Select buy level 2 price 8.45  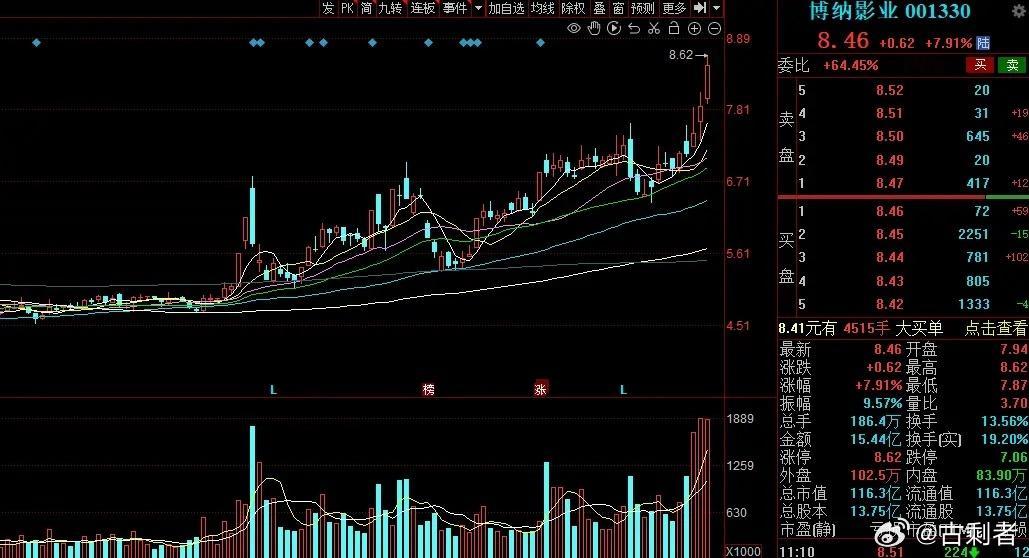pyautogui.click(x=890, y=234)
